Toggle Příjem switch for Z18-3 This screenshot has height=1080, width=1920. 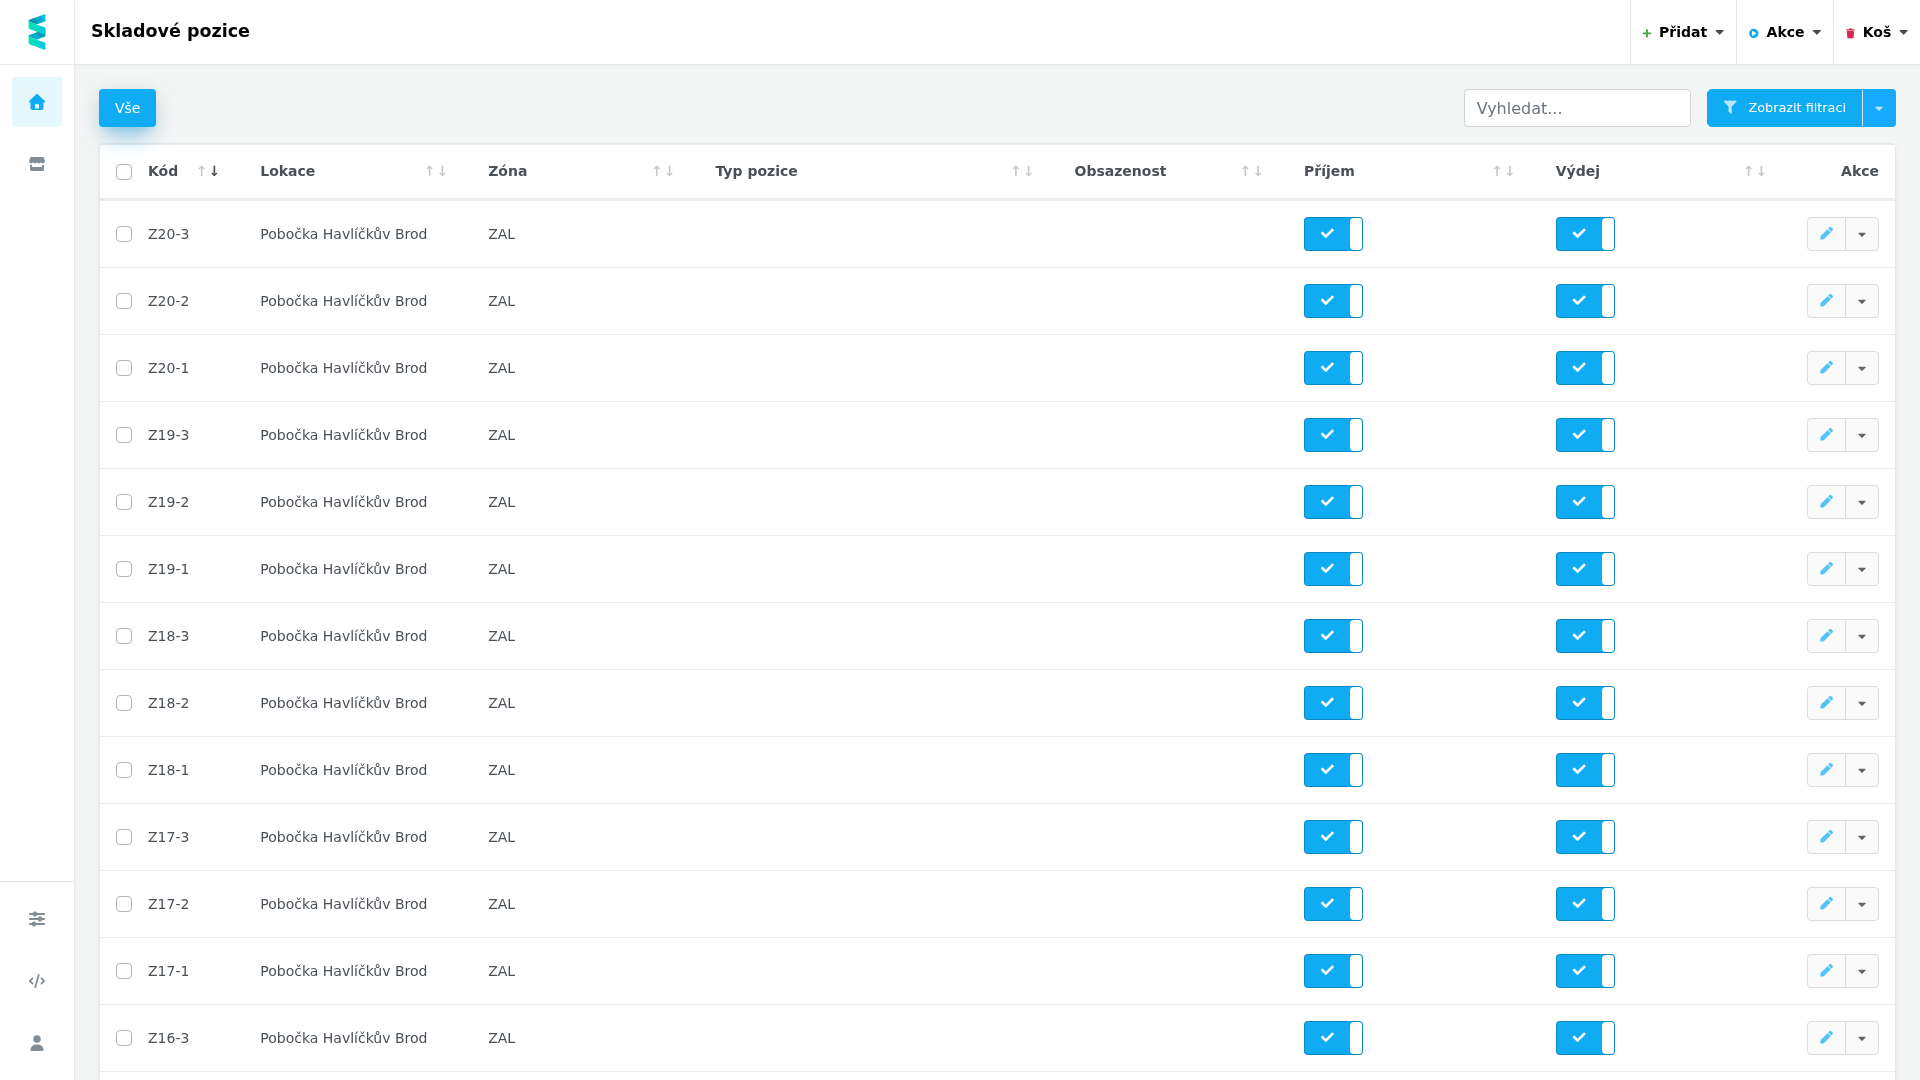pos(1333,636)
